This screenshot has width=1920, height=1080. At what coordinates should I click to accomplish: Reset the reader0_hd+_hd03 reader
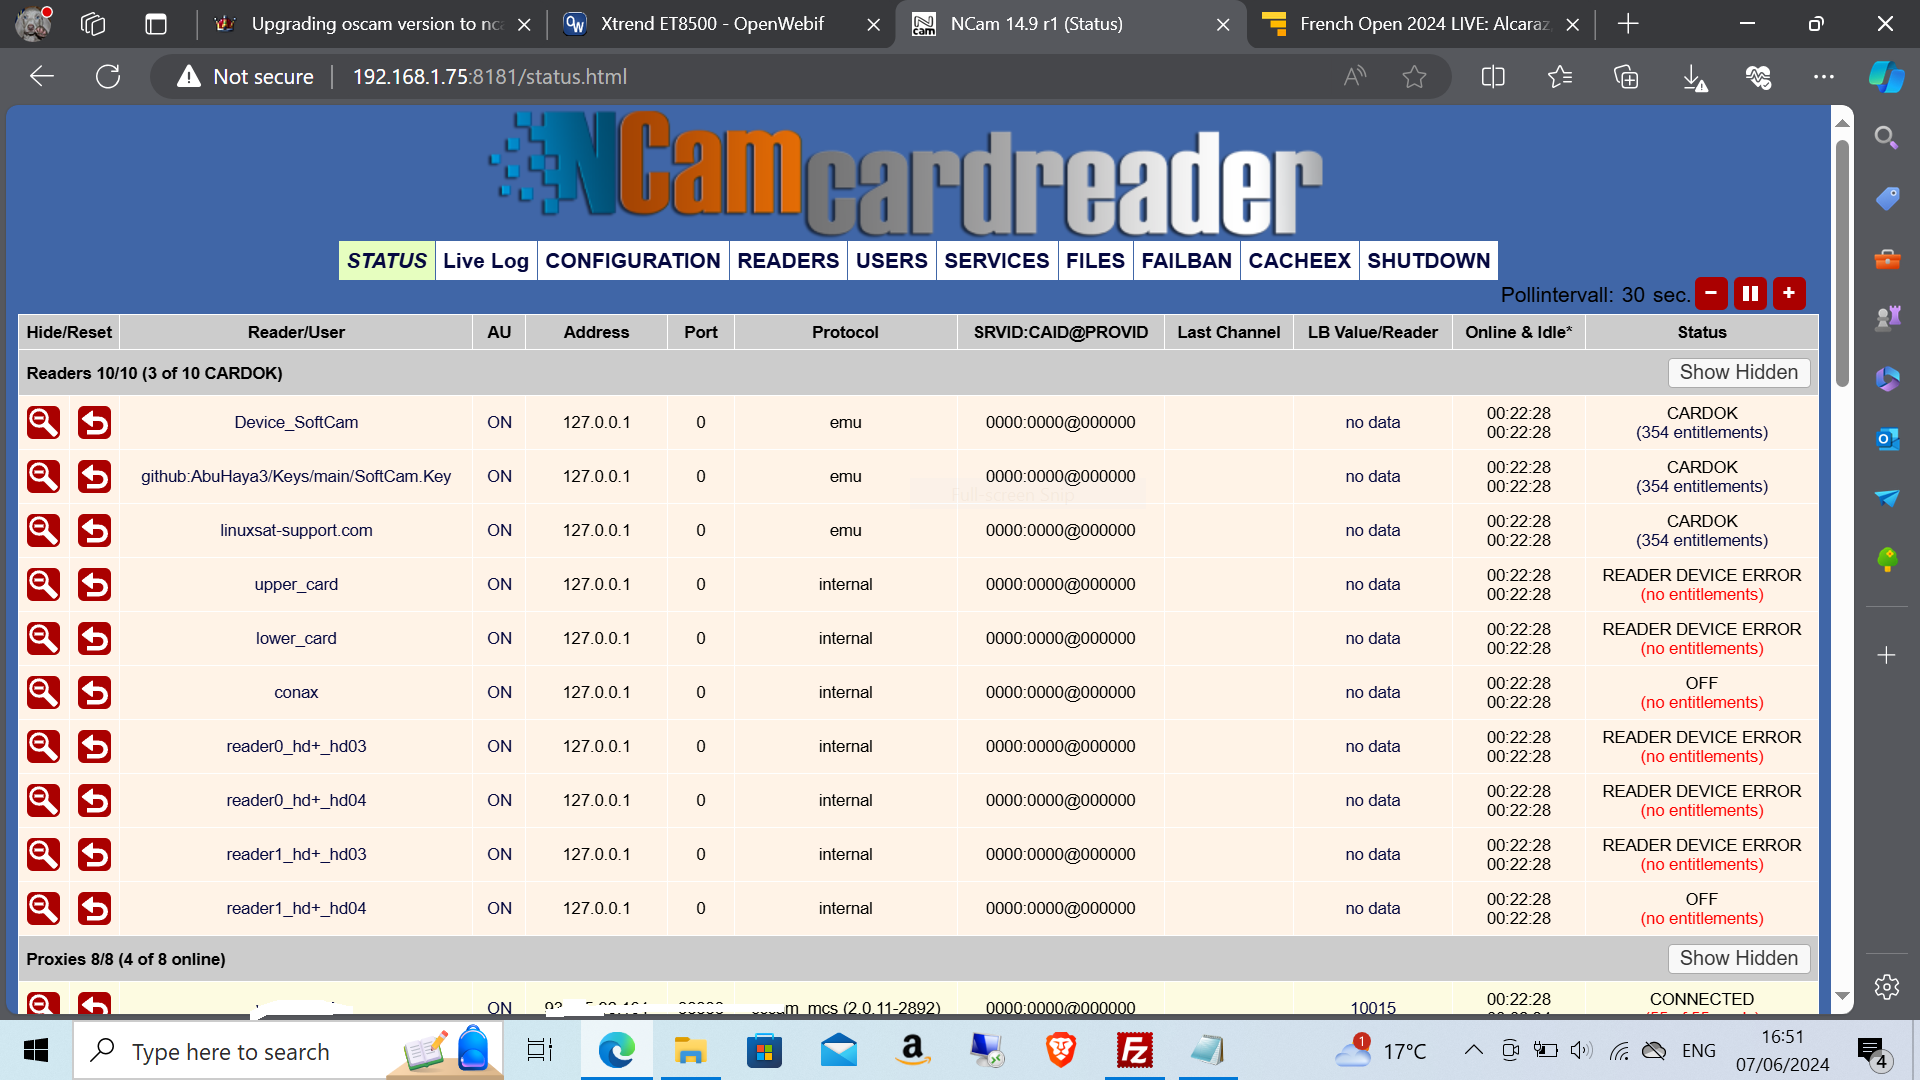(95, 747)
